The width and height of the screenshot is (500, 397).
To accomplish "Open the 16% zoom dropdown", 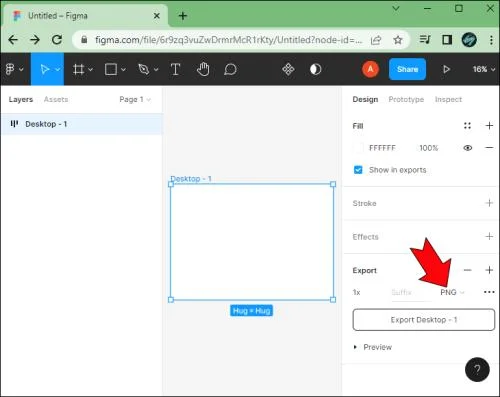I will click(484, 69).
